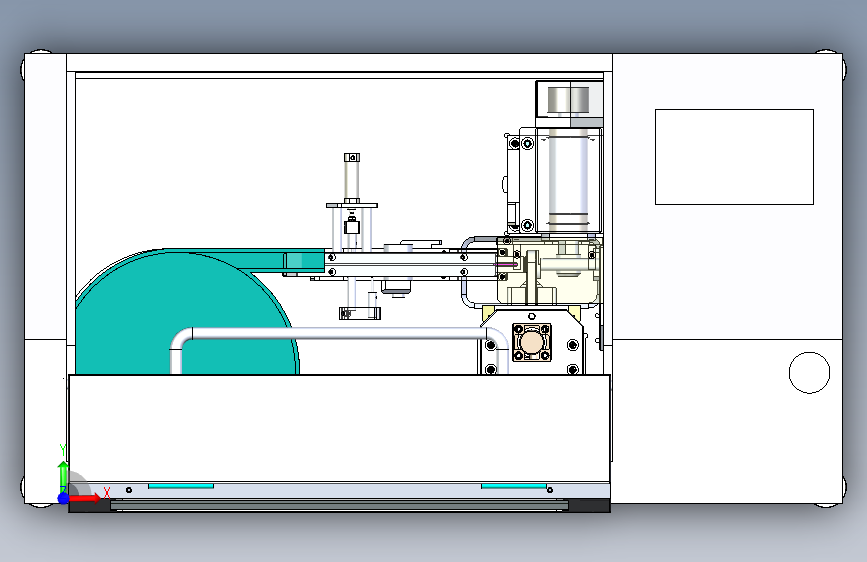Select the square flange with beige shaft
The image size is (867, 562).
pos(531,342)
